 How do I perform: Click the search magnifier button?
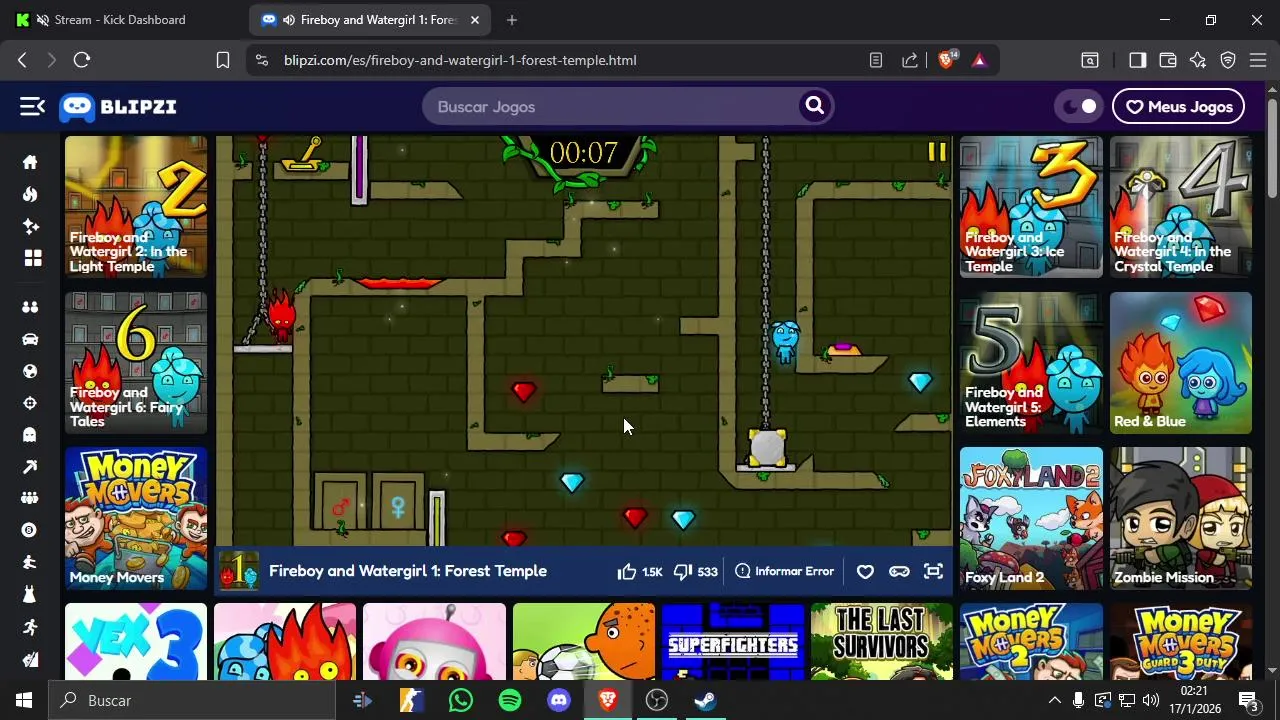815,106
